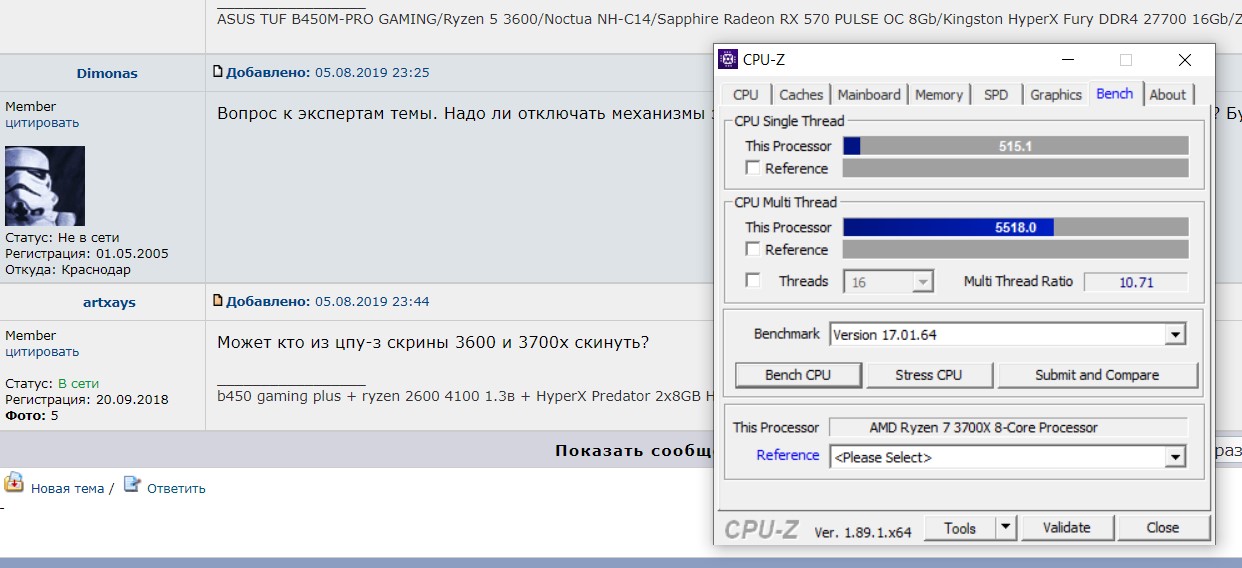1242x568 pixels.
Task: Click the date 05.08.2019 23:25
Action: tap(372, 73)
